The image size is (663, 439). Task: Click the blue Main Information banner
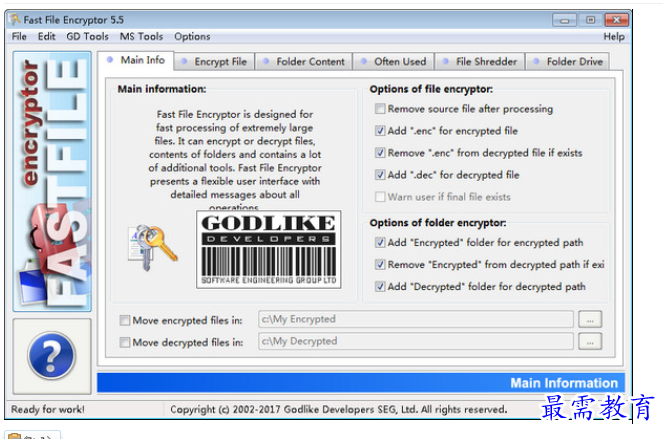click(361, 383)
